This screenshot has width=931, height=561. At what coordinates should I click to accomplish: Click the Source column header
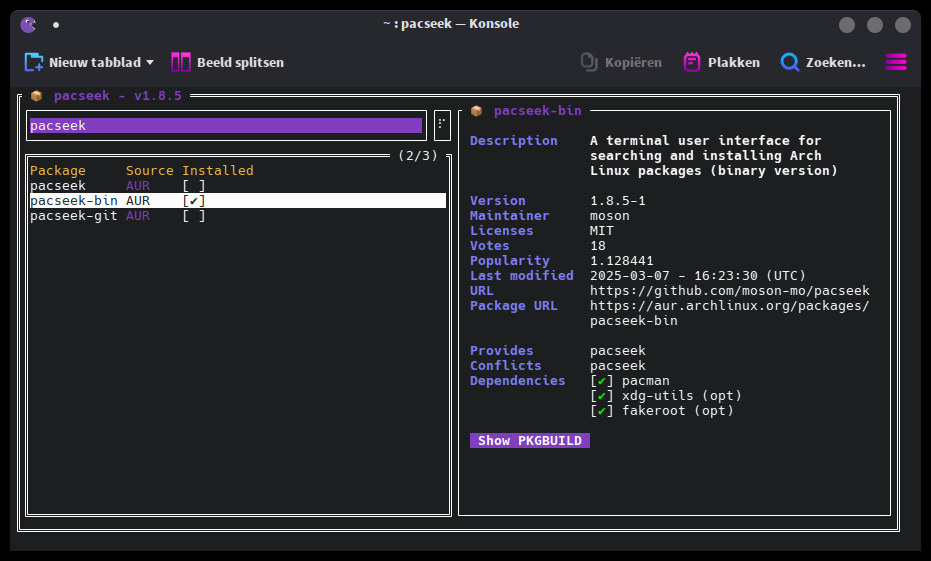tap(150, 170)
